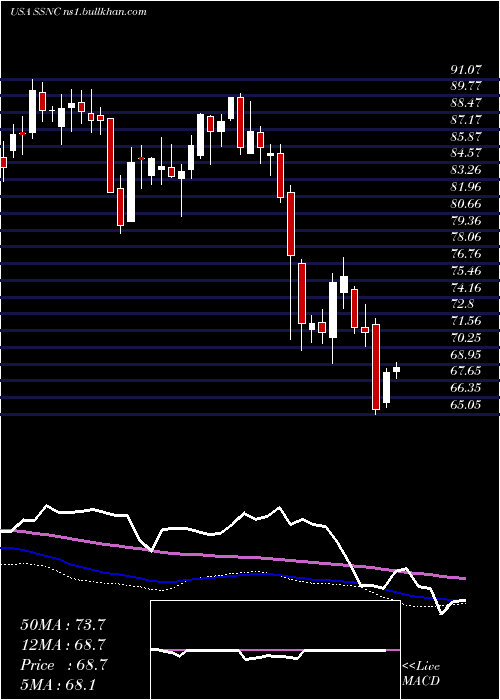Select the 67.65 price axis label
The width and height of the screenshot is (500, 700).
coord(466,371)
